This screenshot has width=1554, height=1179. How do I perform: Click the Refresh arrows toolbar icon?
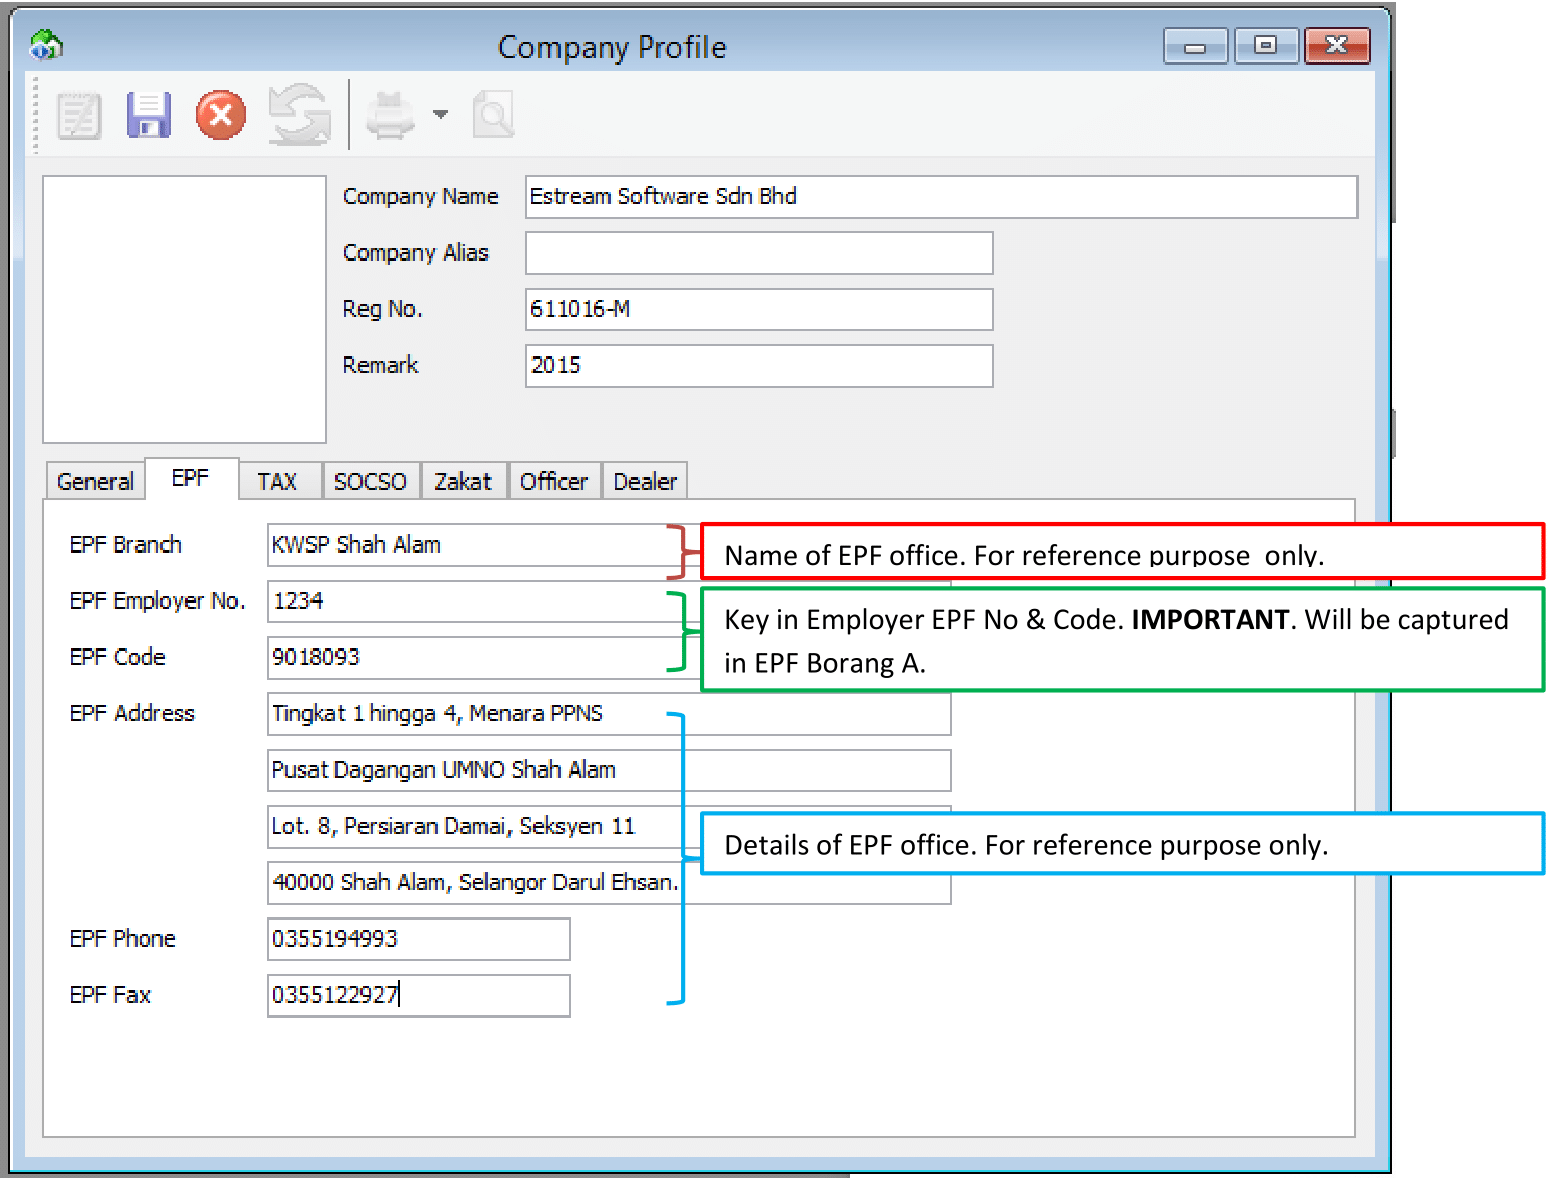coord(299,116)
